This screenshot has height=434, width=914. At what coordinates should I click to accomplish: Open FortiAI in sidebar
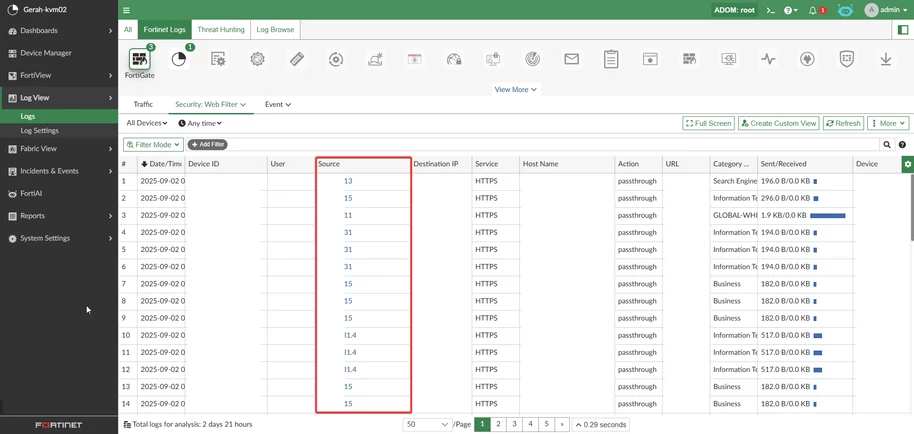[x=59, y=193]
